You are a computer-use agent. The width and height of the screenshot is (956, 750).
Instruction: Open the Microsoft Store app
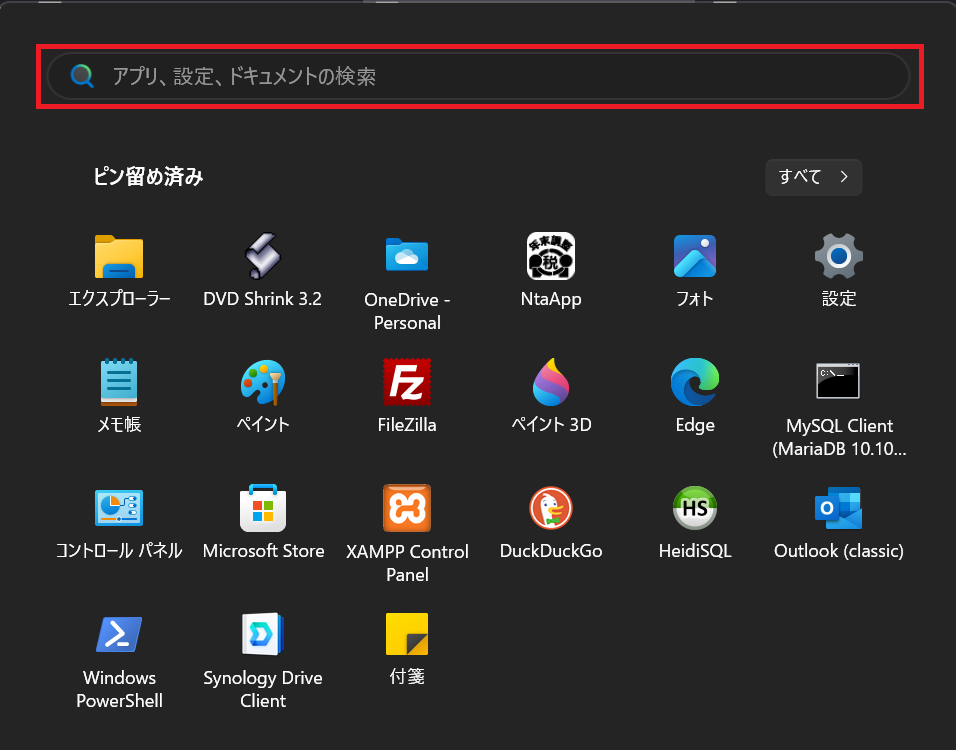coord(263,508)
